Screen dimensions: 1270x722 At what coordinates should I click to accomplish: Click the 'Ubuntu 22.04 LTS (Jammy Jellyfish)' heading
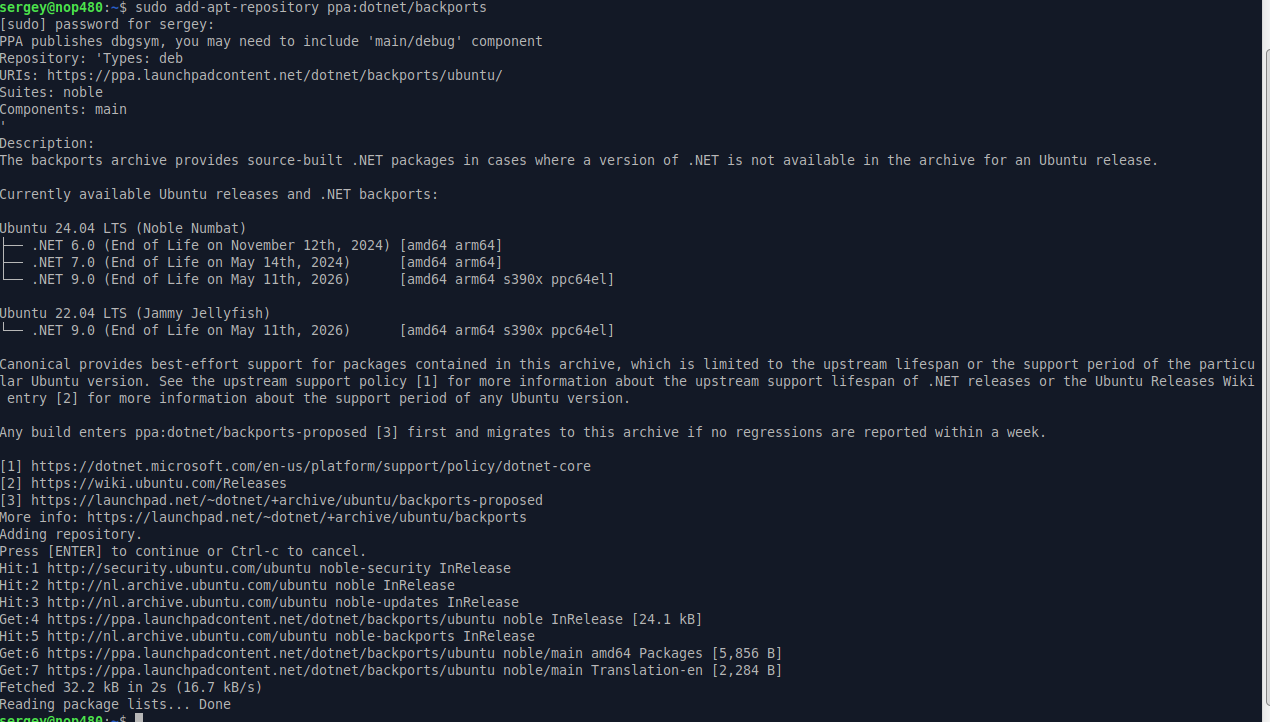pyautogui.click(x=135, y=313)
